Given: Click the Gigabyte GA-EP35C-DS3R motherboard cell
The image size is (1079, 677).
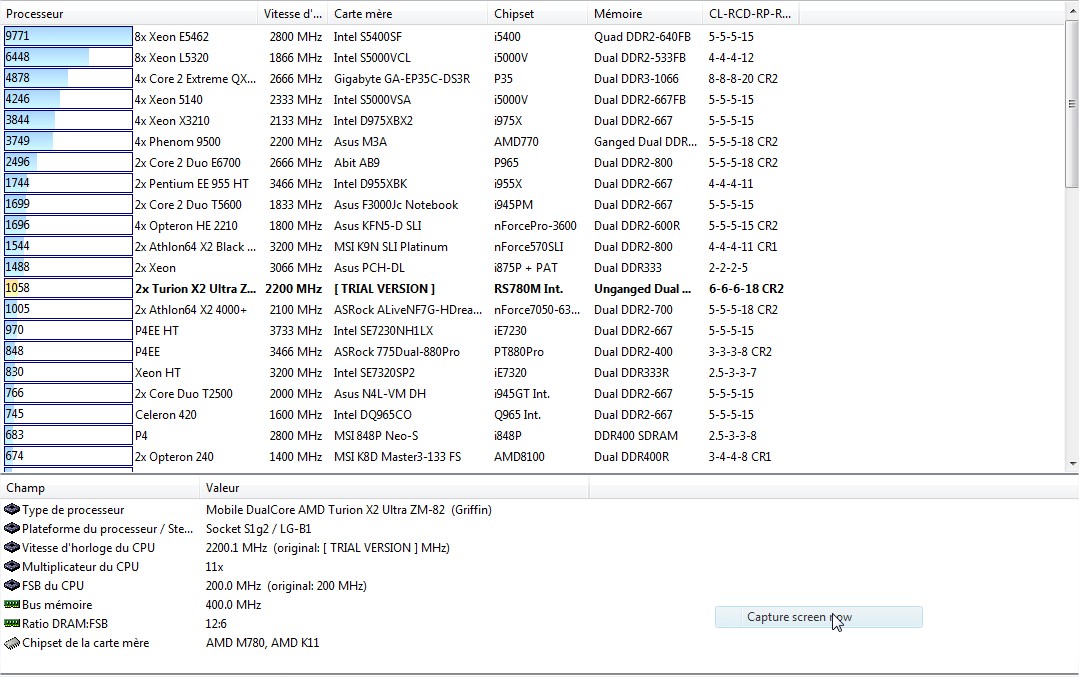Looking at the screenshot, I should (x=402, y=78).
